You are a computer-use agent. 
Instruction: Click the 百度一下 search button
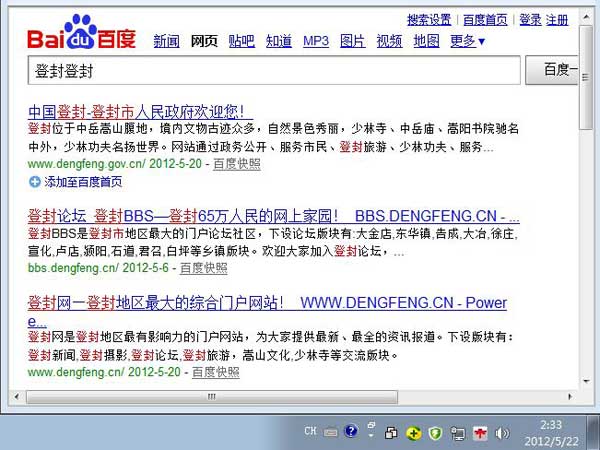click(551, 70)
